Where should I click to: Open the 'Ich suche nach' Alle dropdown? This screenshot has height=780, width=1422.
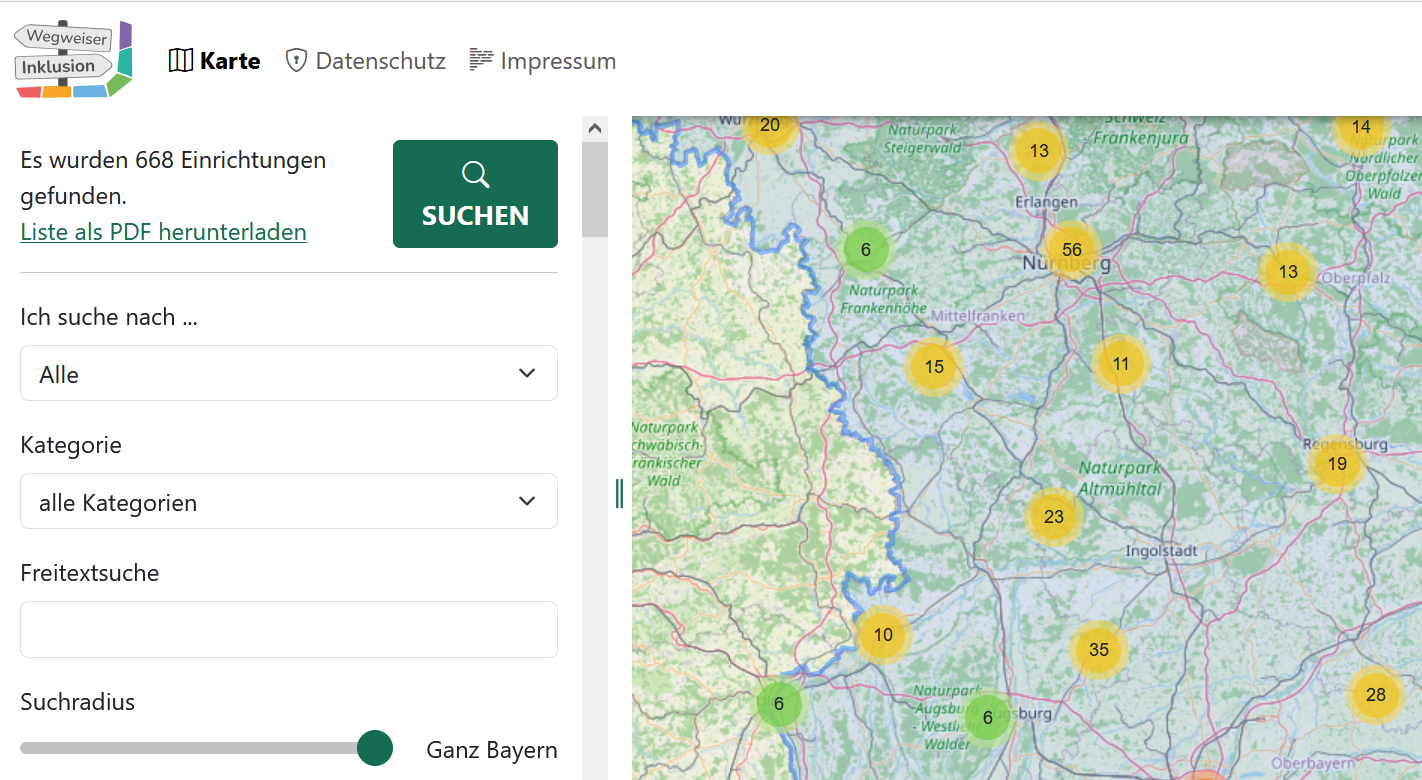point(289,373)
